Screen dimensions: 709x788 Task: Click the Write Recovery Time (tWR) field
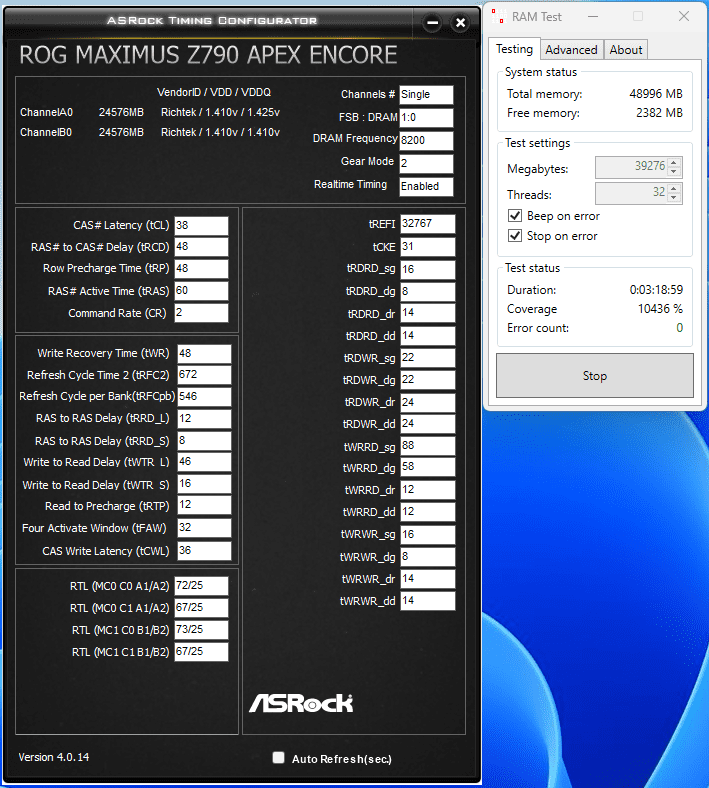click(x=205, y=353)
